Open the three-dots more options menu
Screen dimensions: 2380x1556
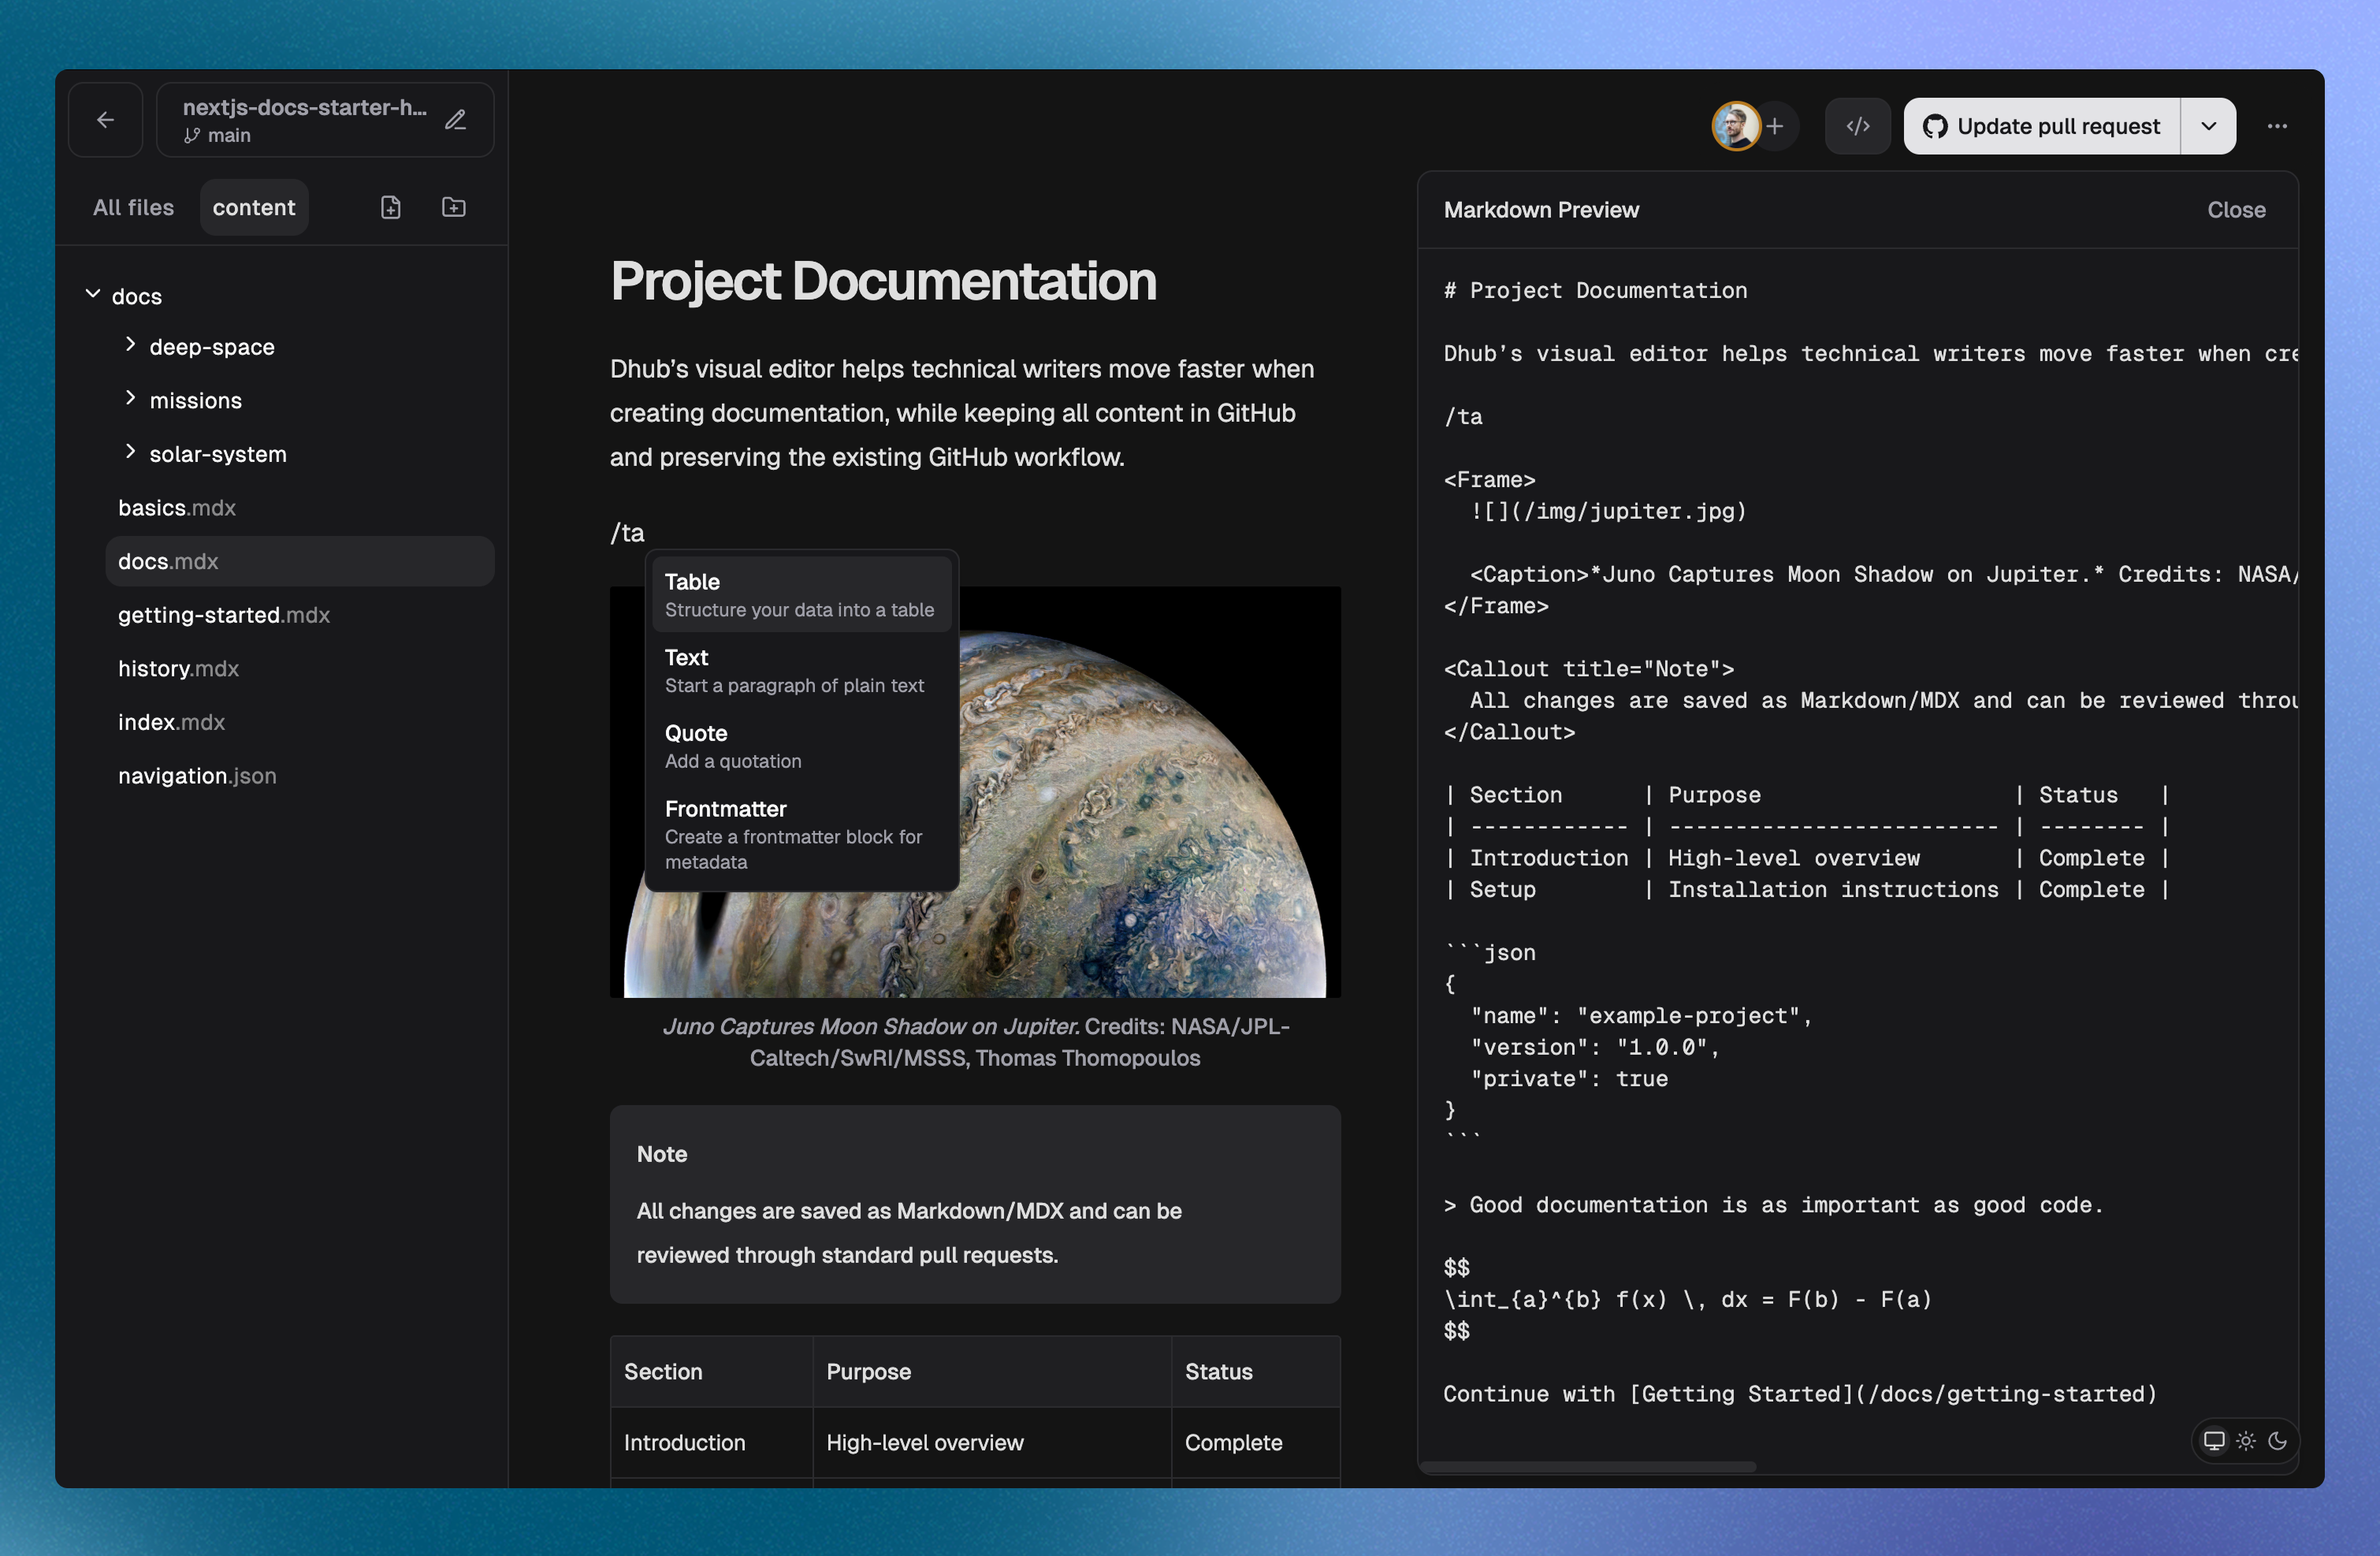(x=2277, y=126)
